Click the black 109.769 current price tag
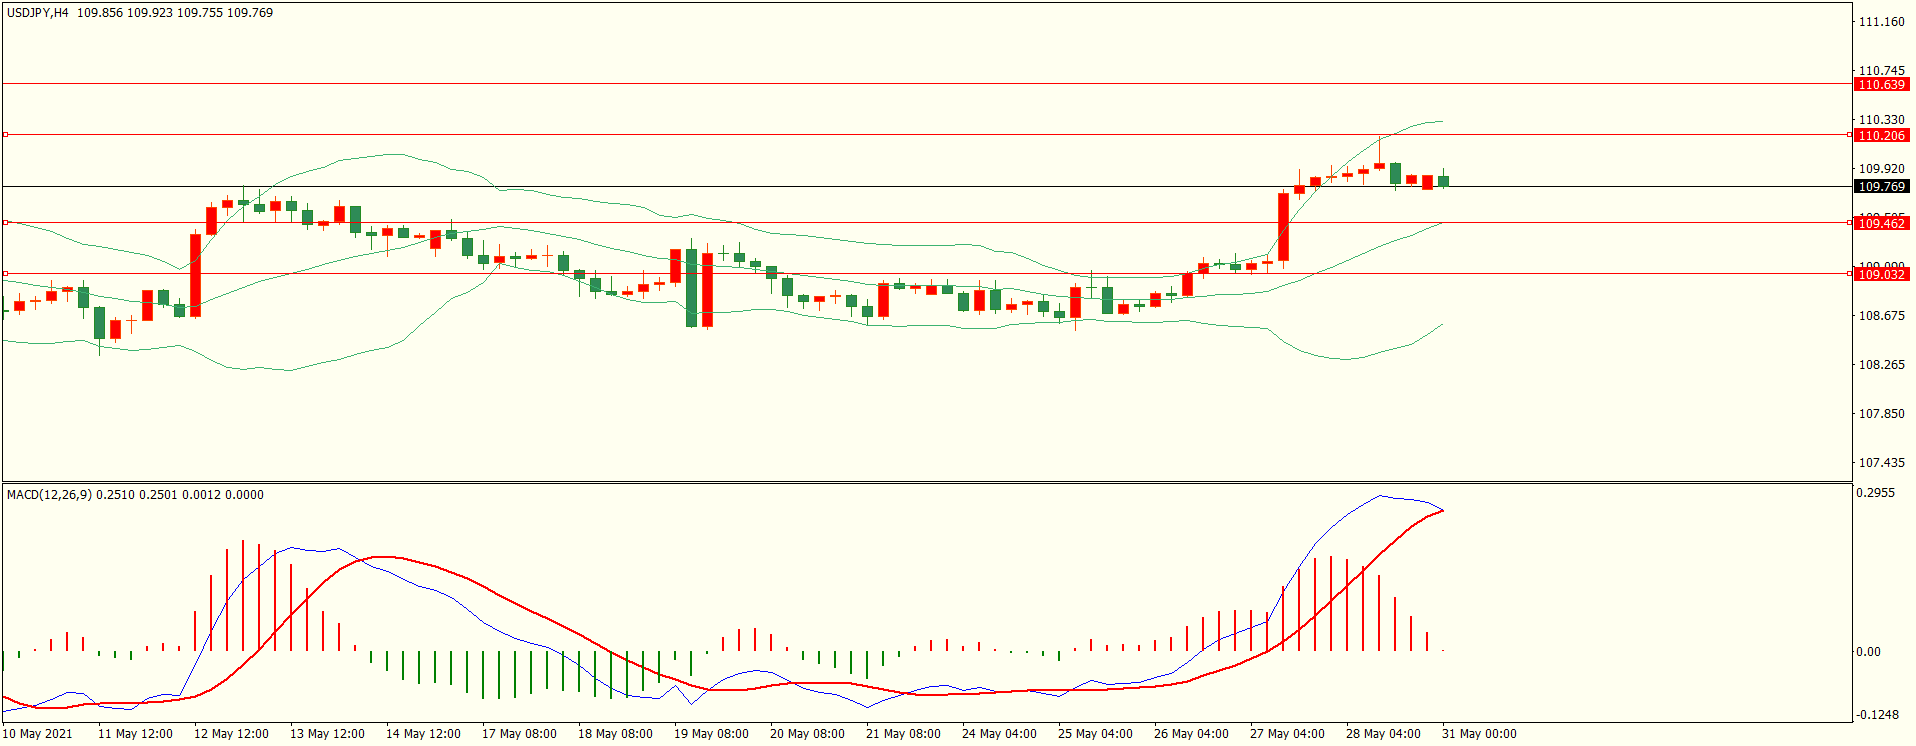 click(x=1882, y=187)
